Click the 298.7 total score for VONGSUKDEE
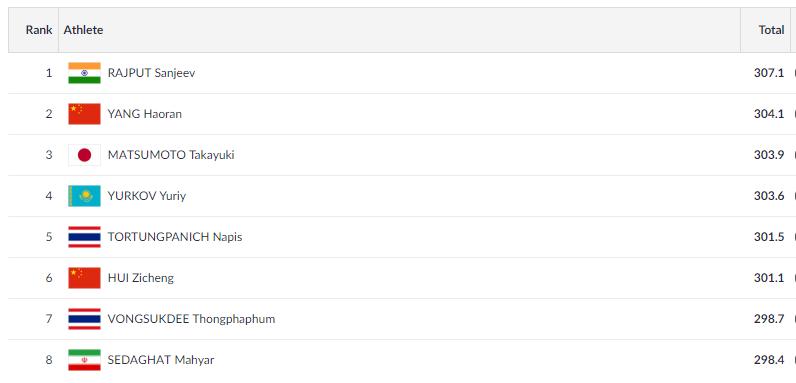The height and width of the screenshot is (383, 796). click(x=769, y=319)
